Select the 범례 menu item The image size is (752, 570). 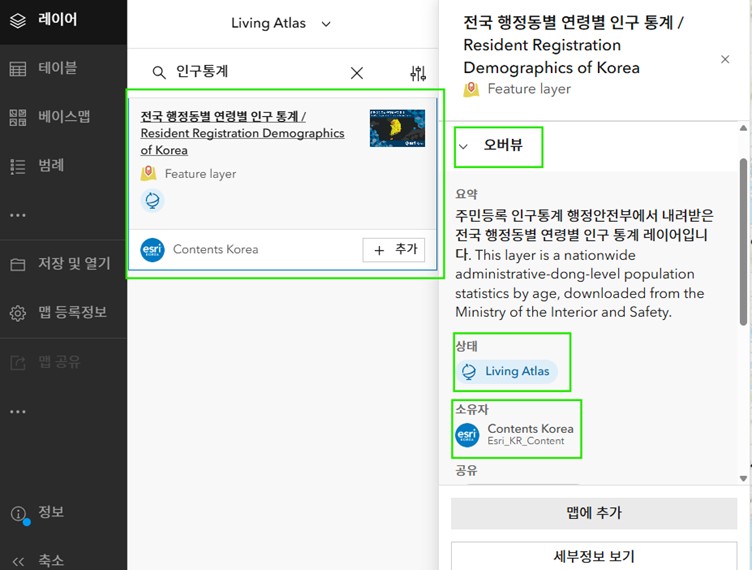click(63, 166)
